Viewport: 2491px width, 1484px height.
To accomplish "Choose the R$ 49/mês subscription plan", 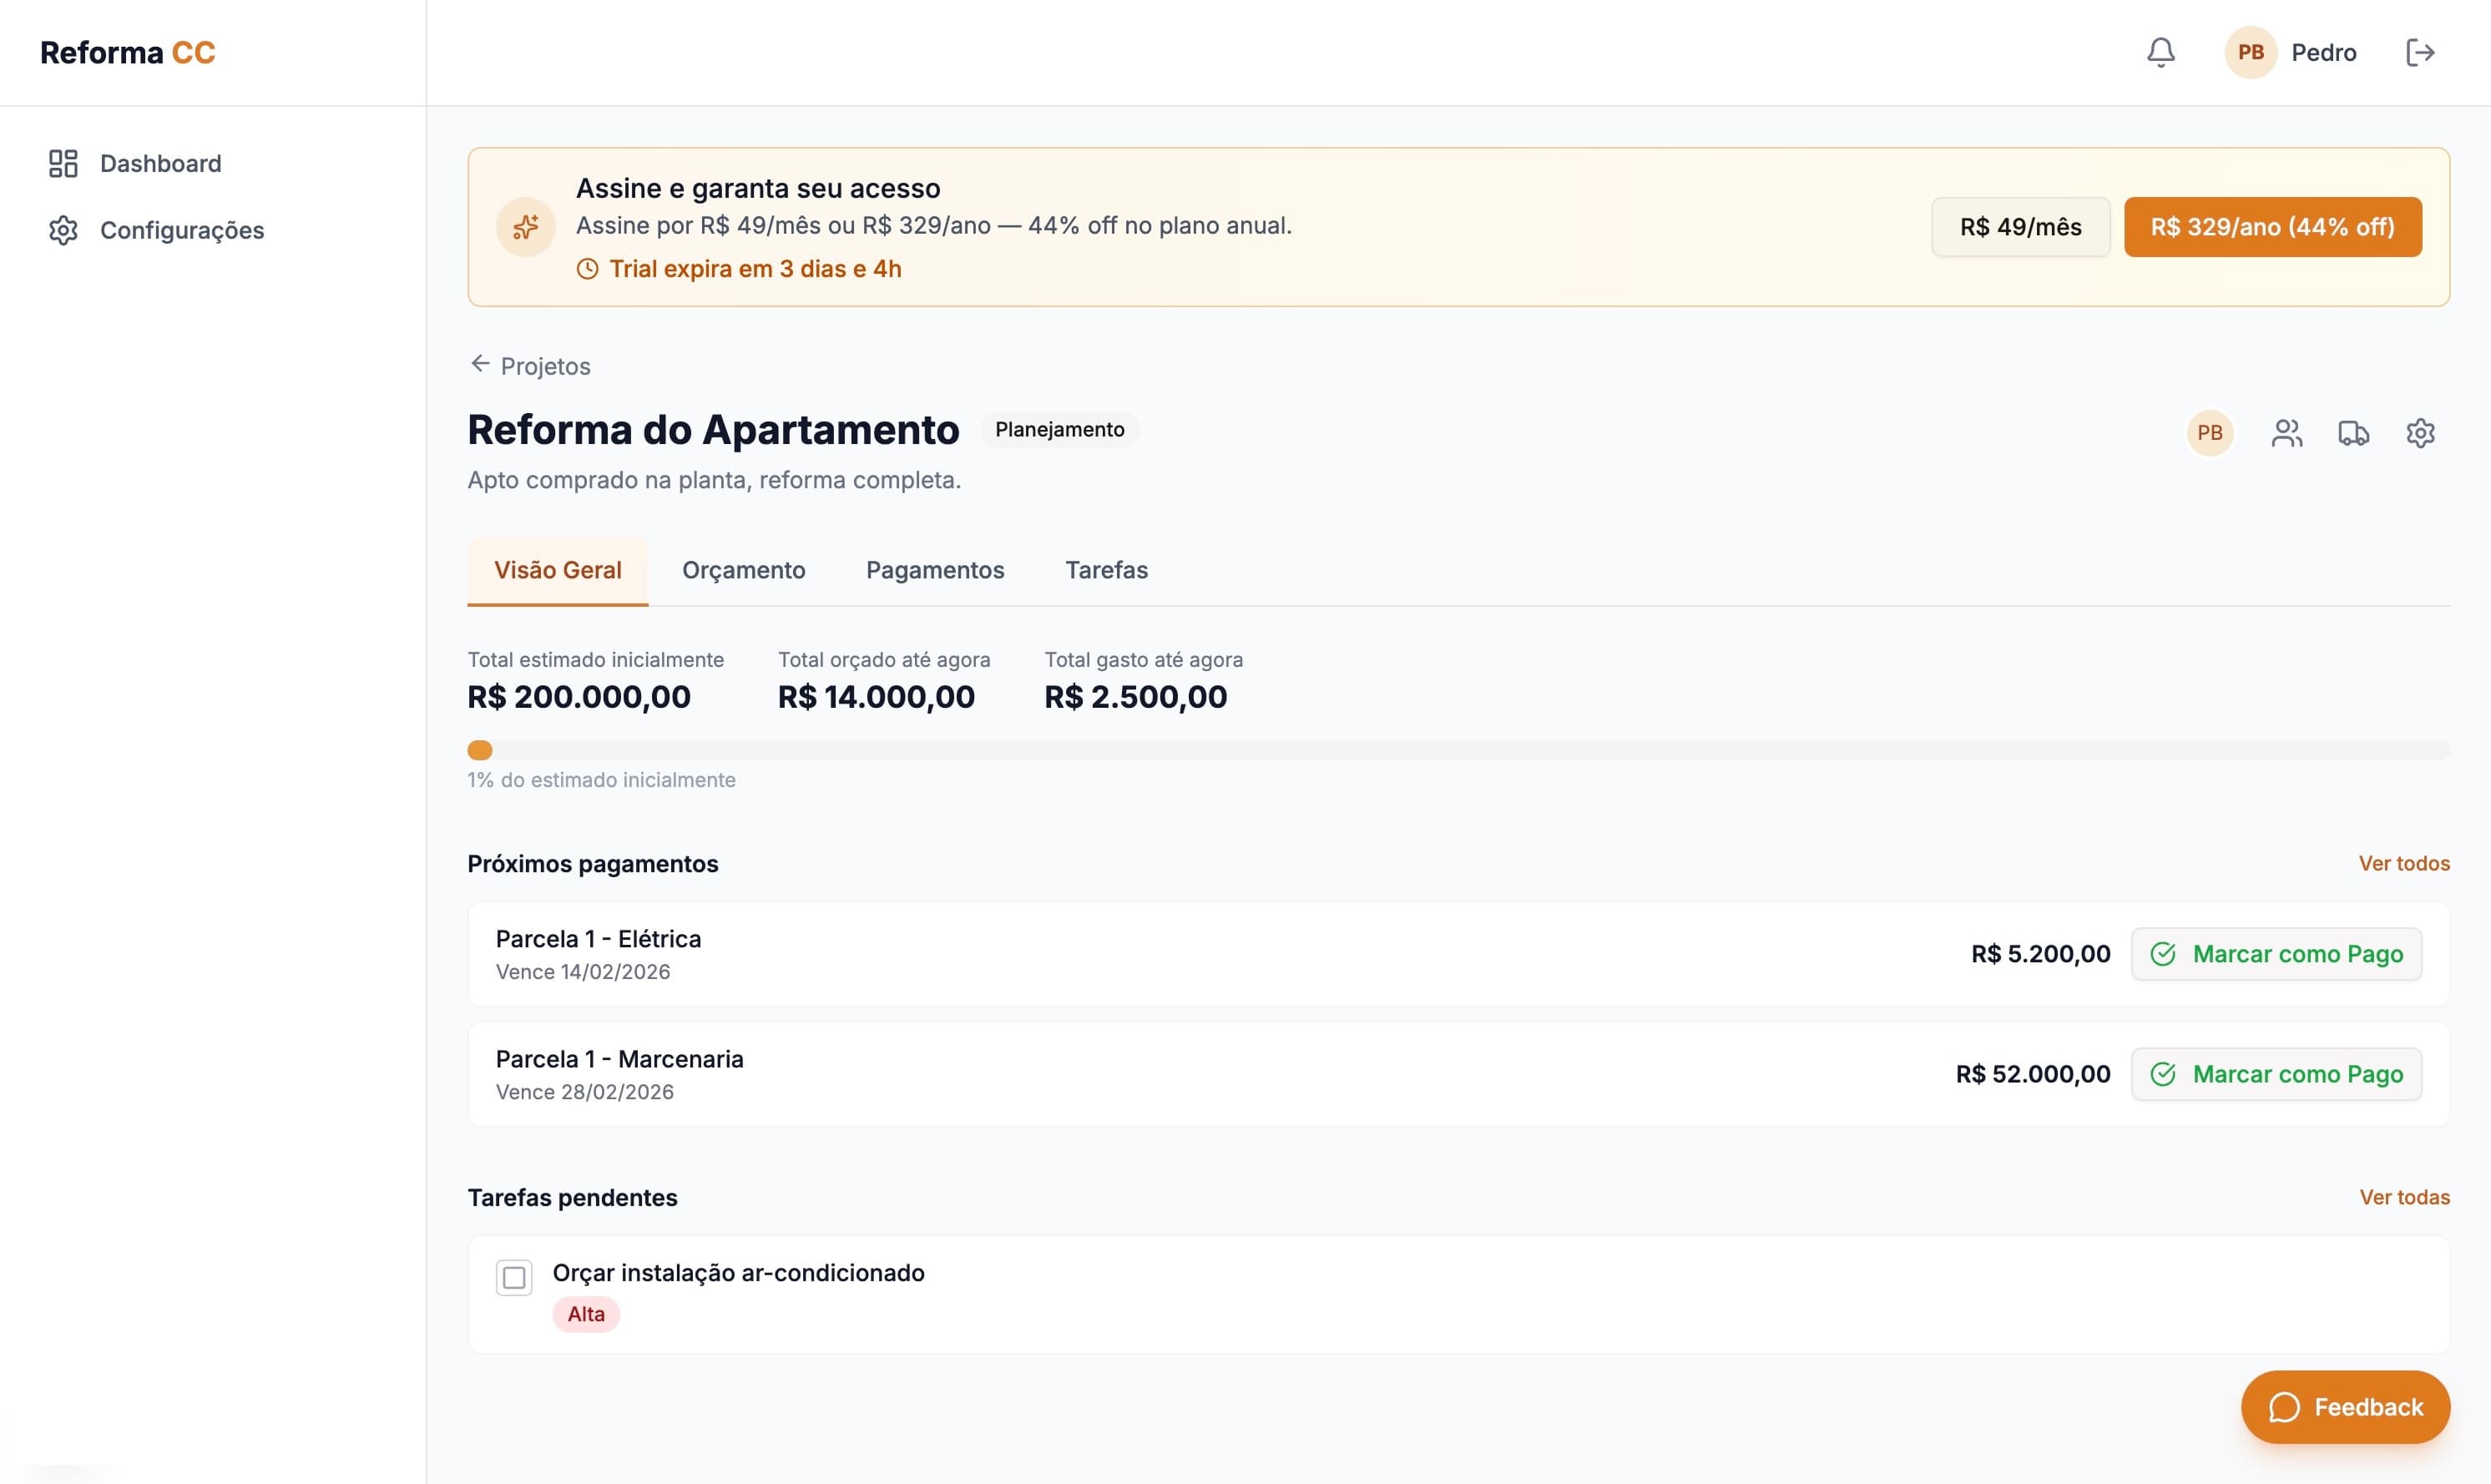I will [2020, 227].
